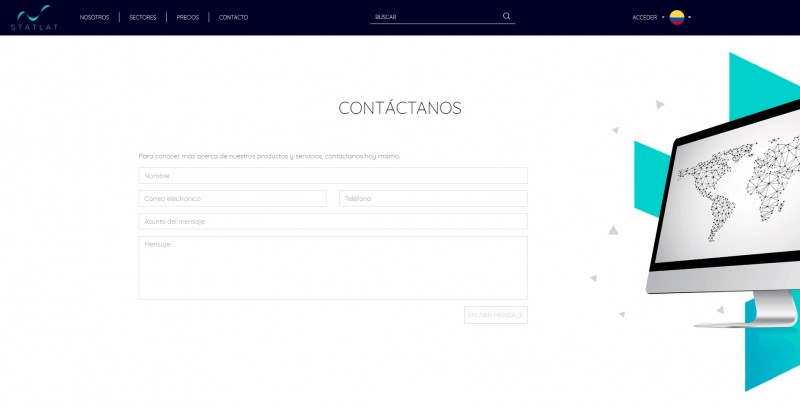Screen dimensions: 800x407
Task: Select PRECIOS in the navigation bar
Action: pyautogui.click(x=187, y=17)
